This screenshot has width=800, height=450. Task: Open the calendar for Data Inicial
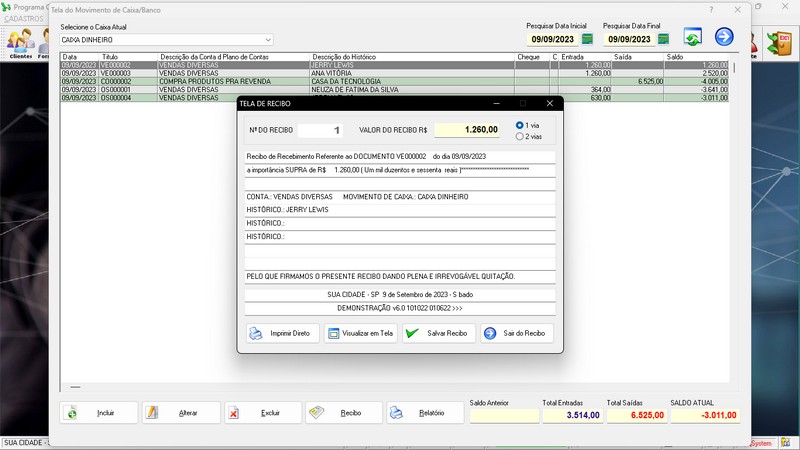(587, 39)
